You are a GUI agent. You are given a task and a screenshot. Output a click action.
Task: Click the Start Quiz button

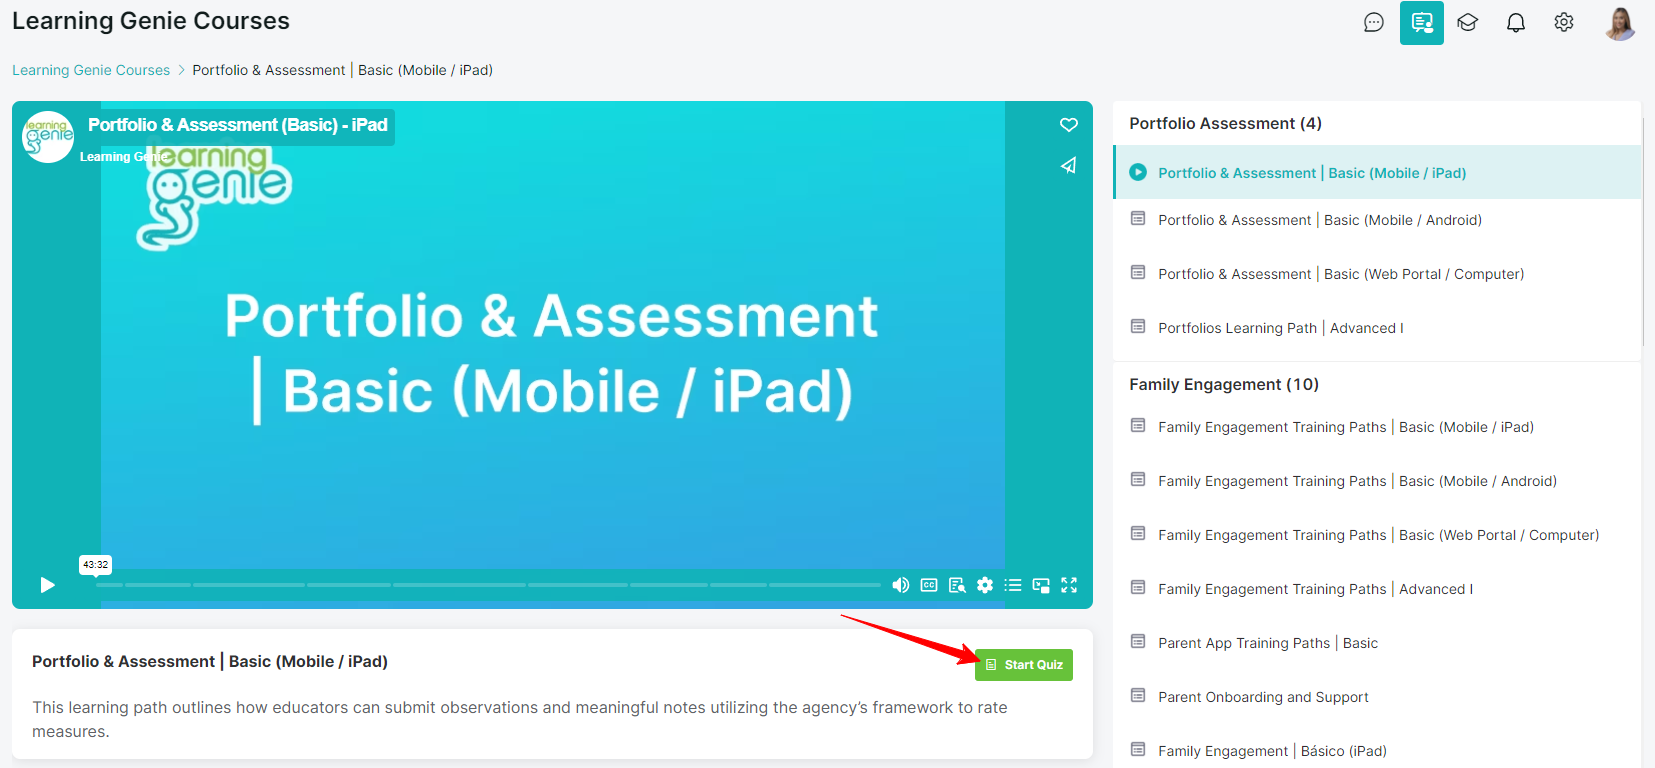click(1024, 665)
